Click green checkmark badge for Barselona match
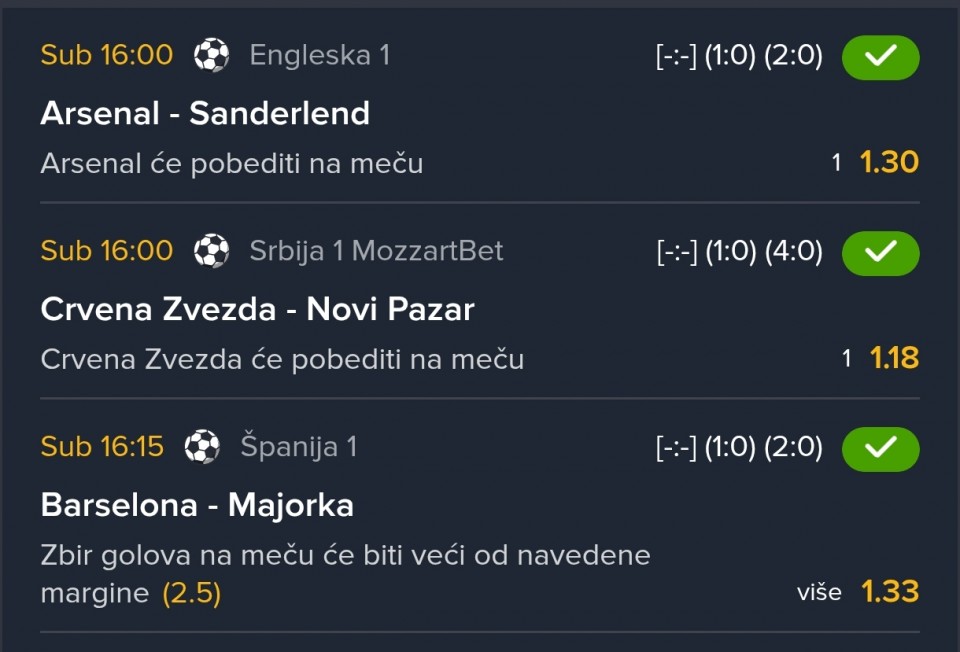The height and width of the screenshot is (652, 960). pos(880,449)
